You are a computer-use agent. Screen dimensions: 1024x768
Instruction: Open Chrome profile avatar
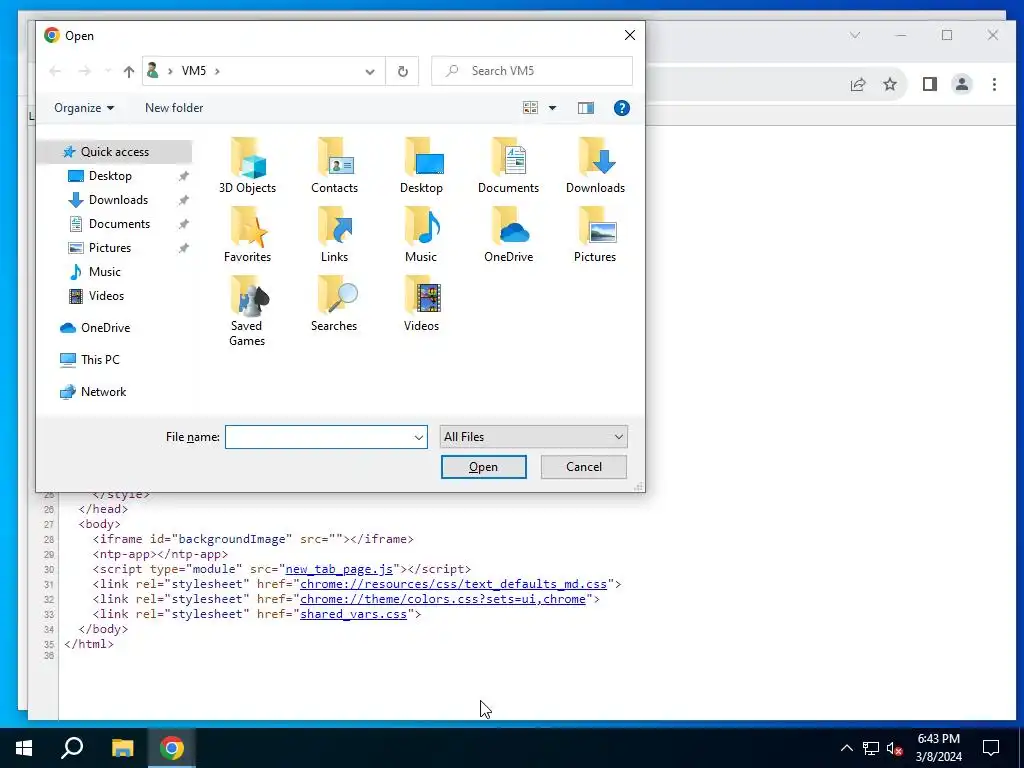tap(961, 84)
